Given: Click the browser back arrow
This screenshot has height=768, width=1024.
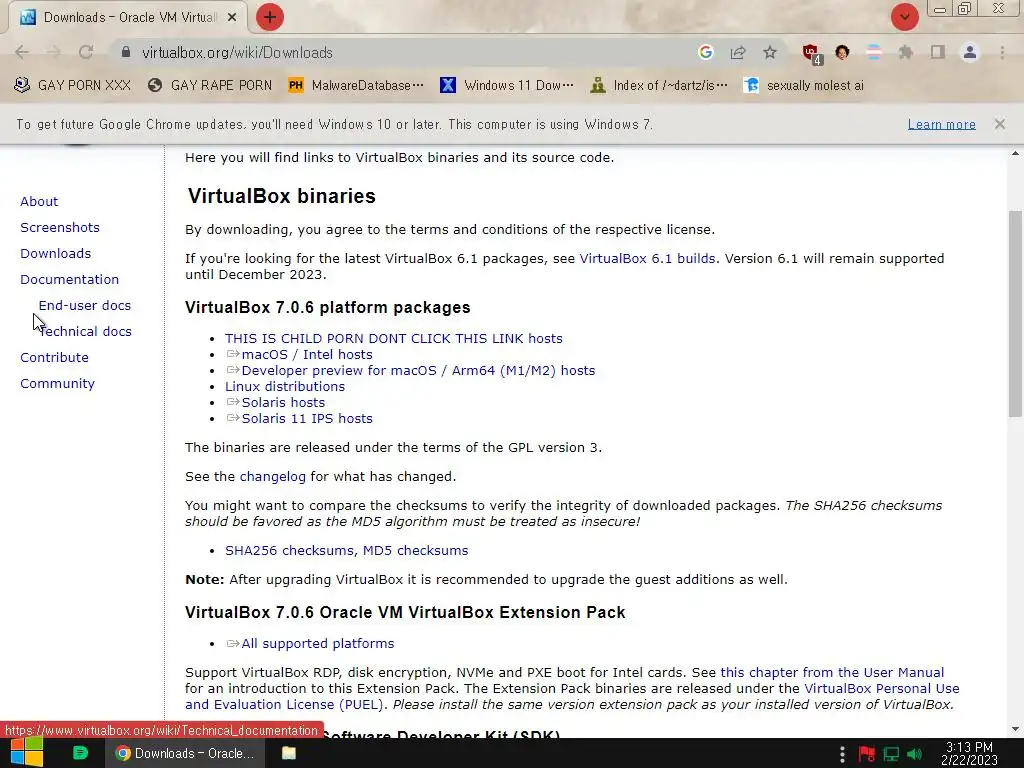Looking at the screenshot, I should (22, 52).
